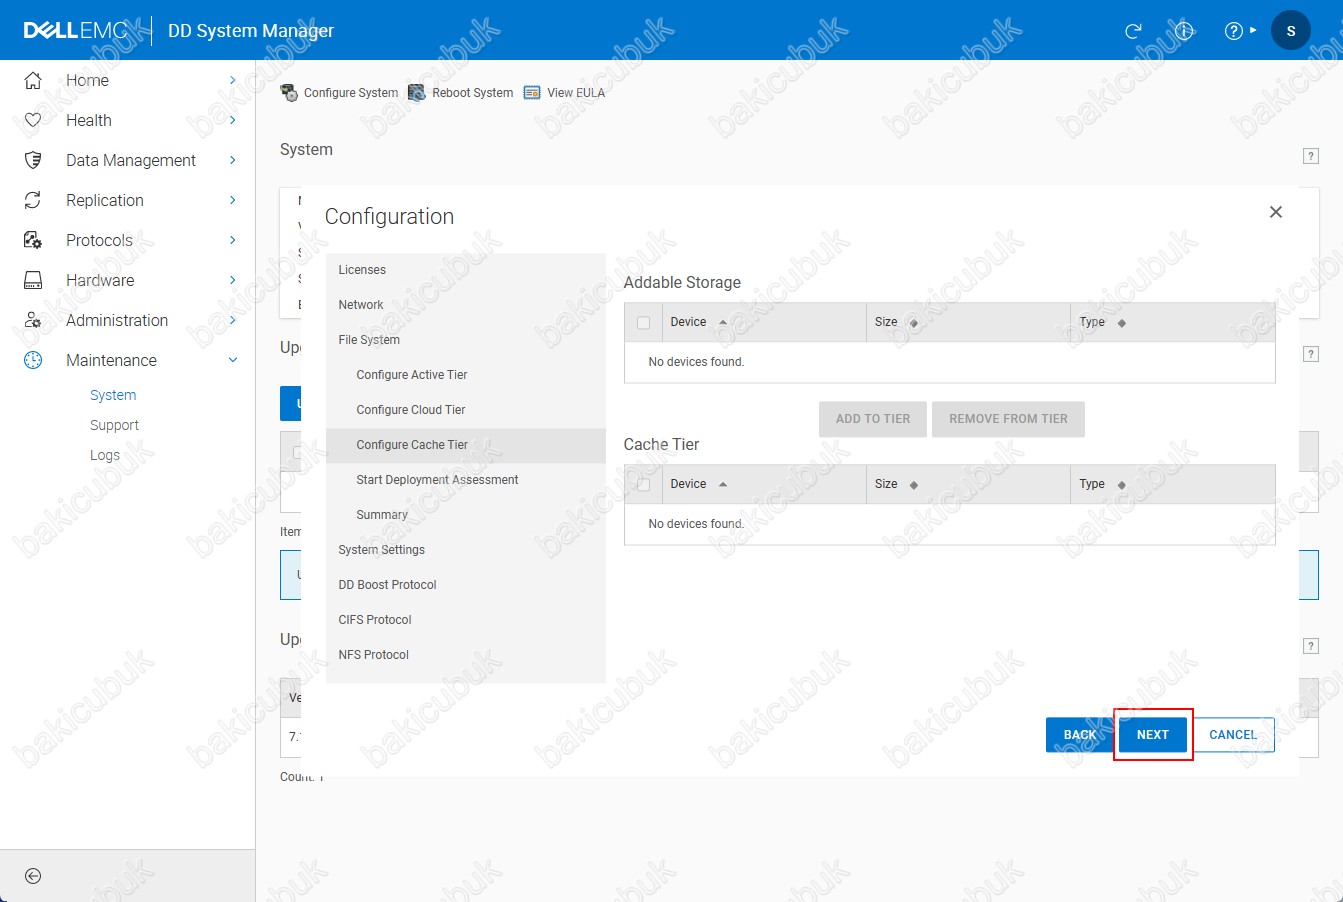This screenshot has width=1343, height=902.
Task: Click the Home house icon in the sidebar
Action: [33, 80]
